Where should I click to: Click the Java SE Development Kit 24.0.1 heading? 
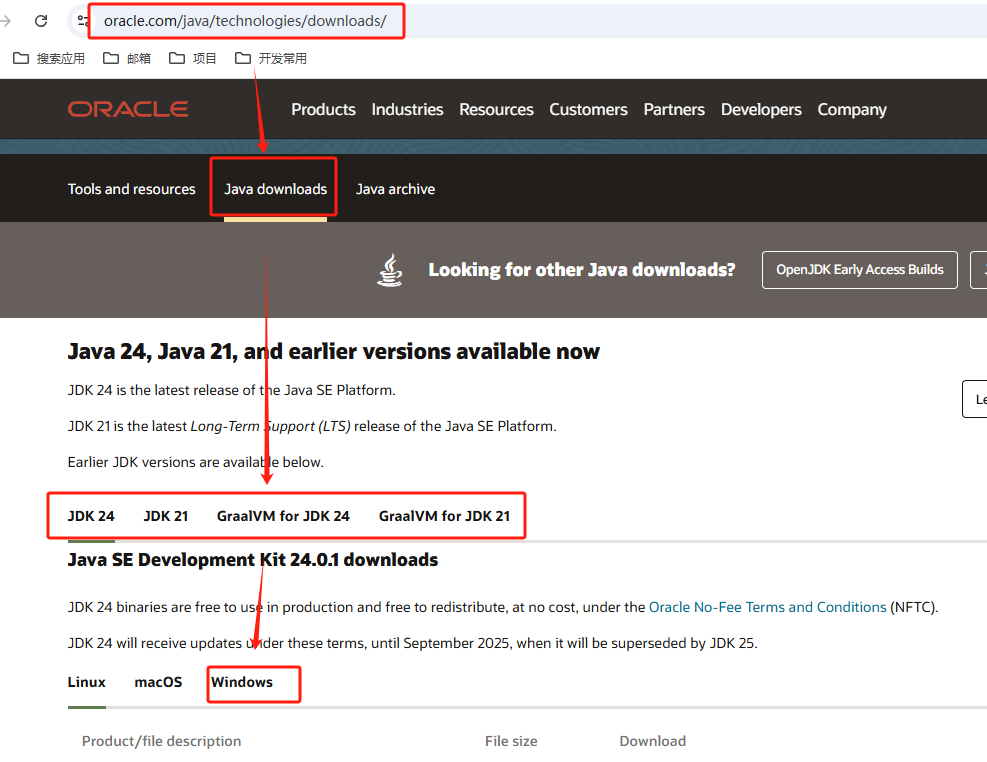(252, 559)
